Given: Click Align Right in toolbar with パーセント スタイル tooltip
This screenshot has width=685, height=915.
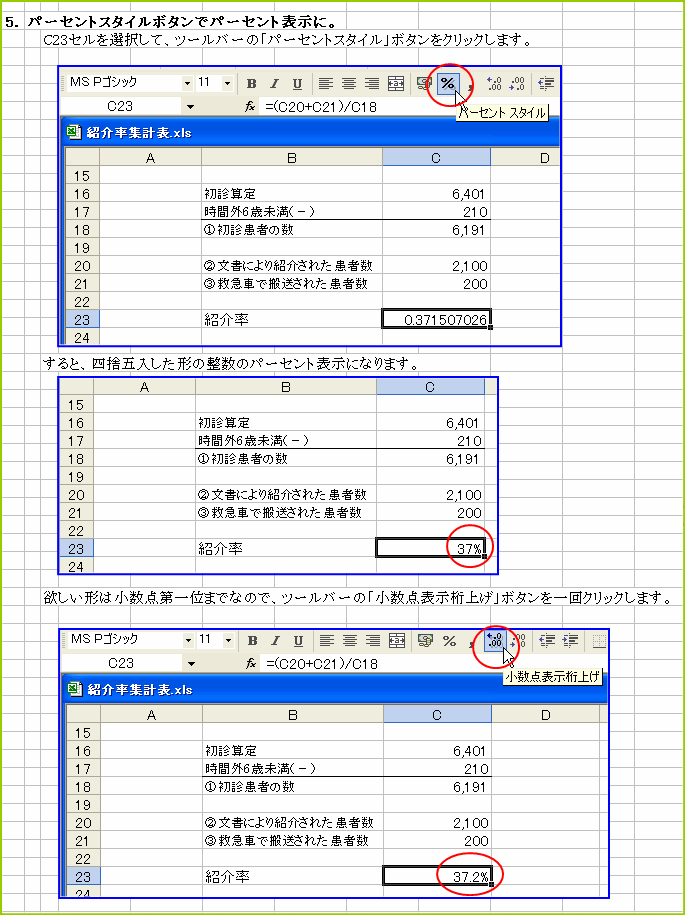Looking at the screenshot, I should 372,84.
